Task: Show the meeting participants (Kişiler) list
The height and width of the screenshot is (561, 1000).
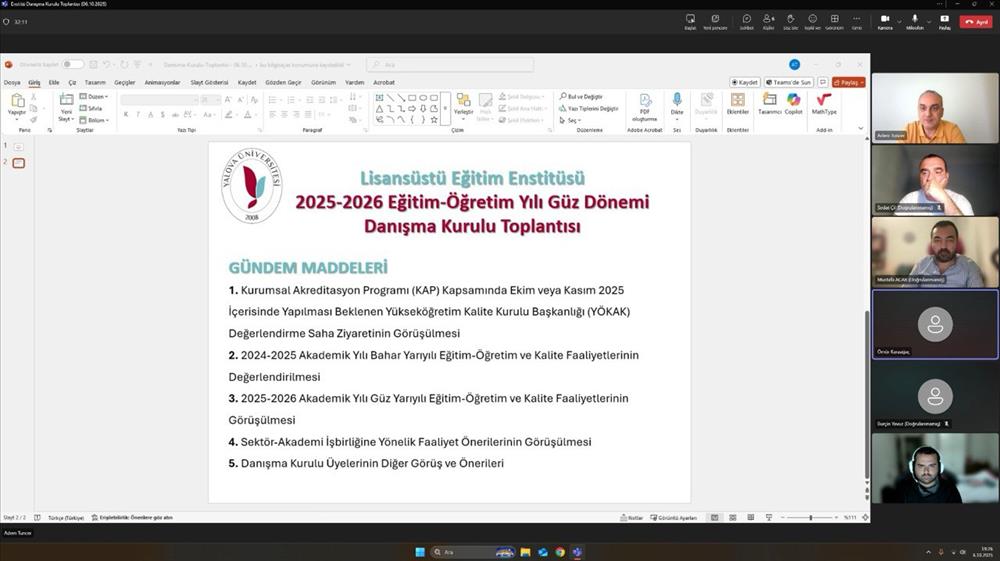Action: click(x=769, y=20)
